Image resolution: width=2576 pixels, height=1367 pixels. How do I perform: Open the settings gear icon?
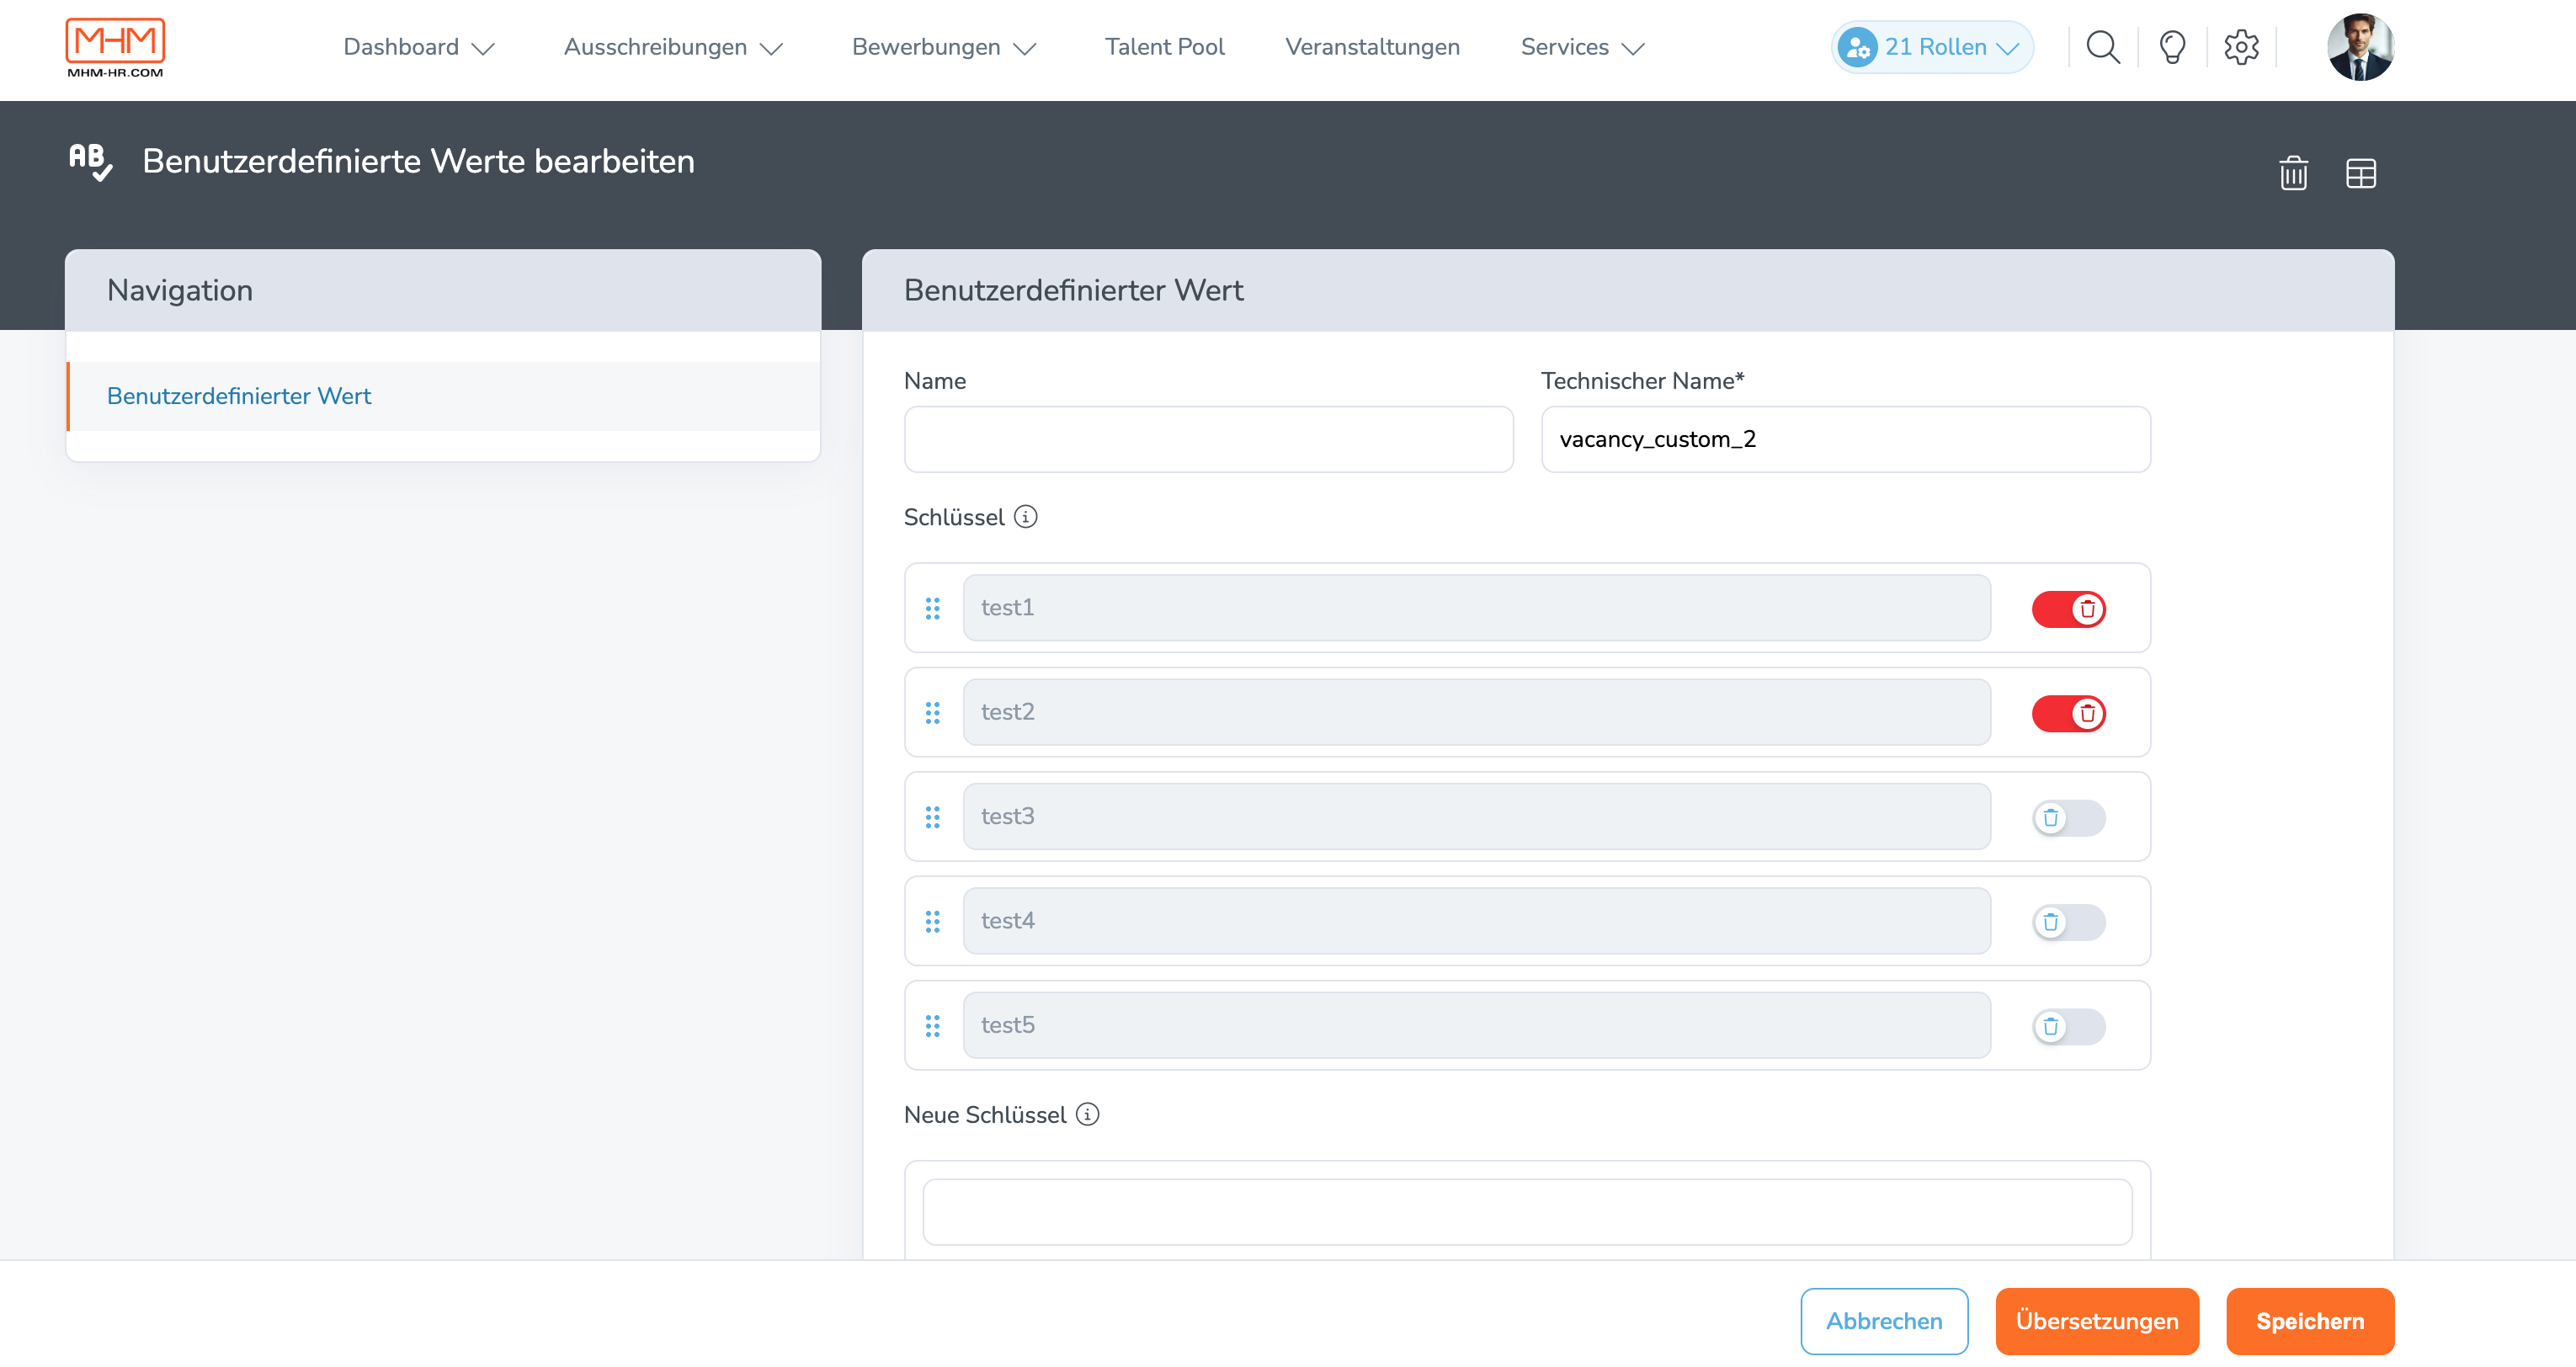(2241, 47)
